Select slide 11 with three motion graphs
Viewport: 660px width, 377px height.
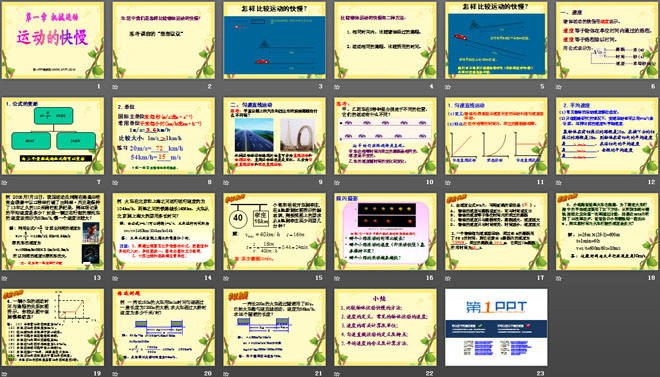tap(496, 136)
